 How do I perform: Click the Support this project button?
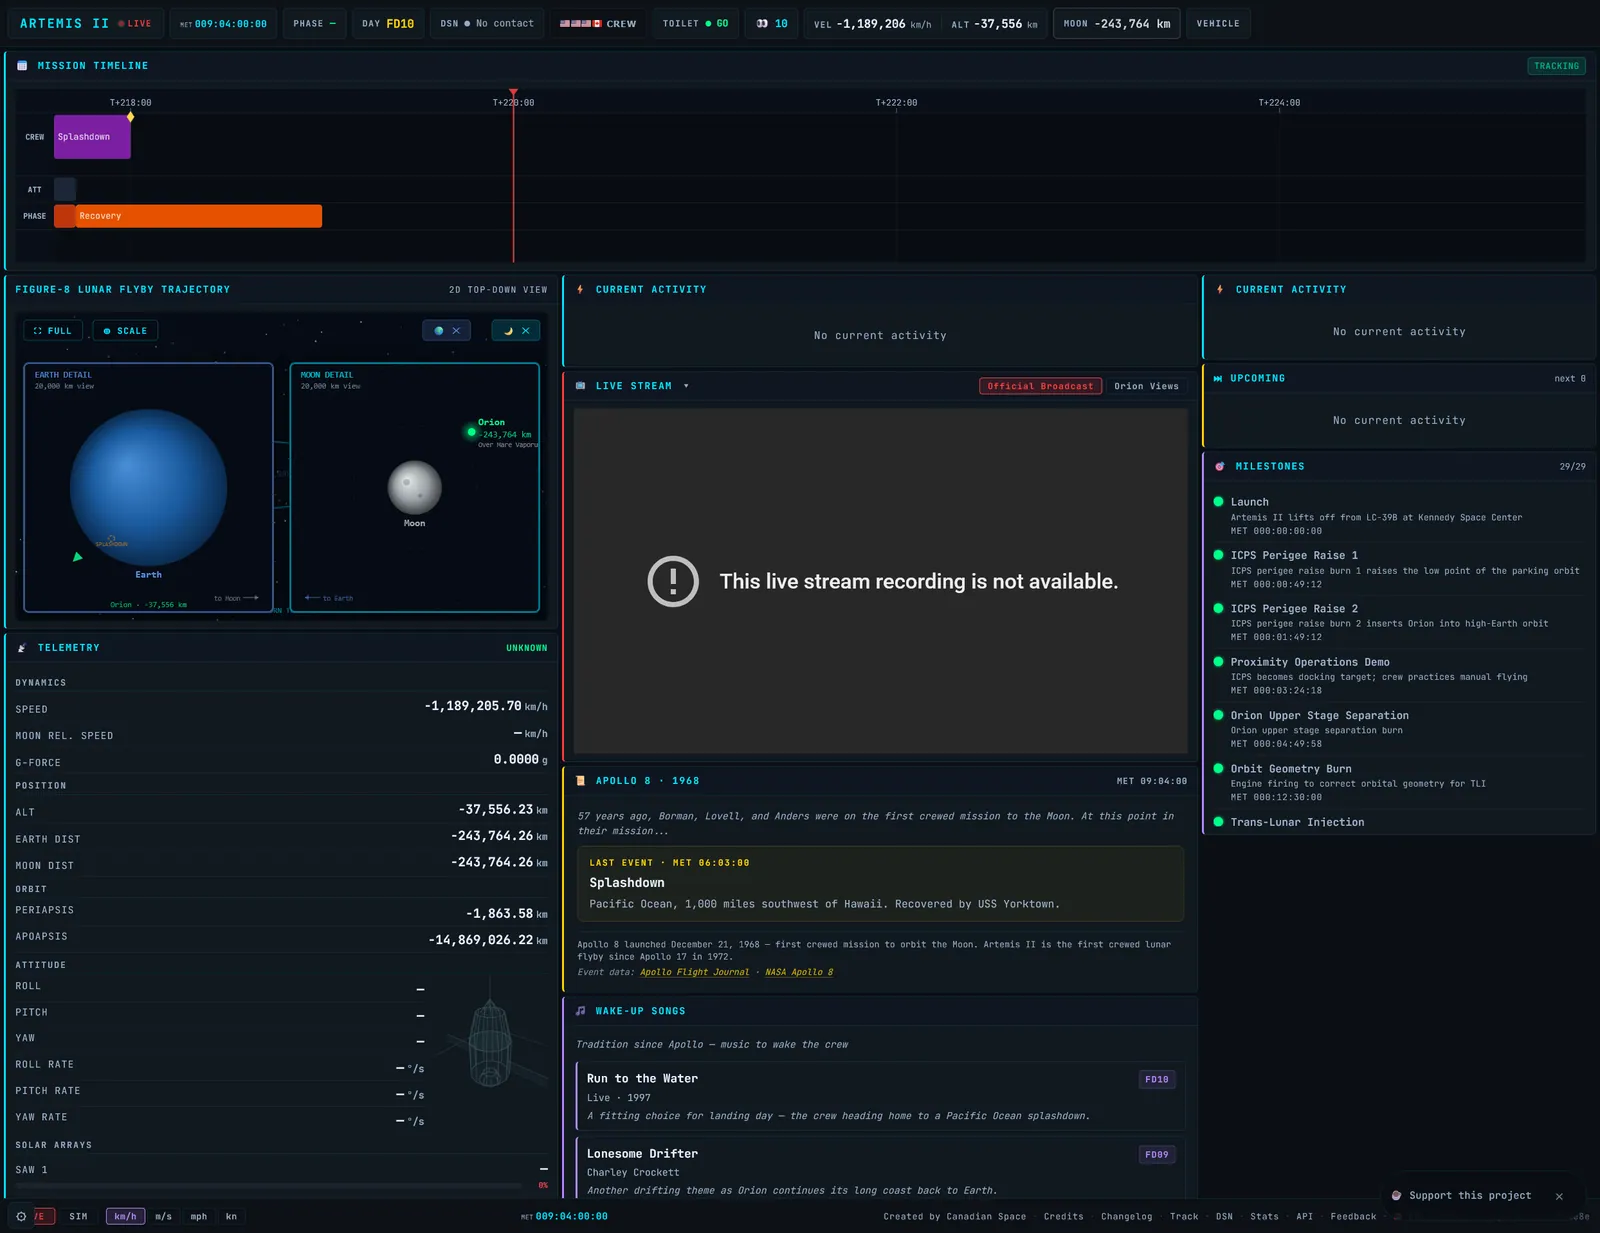1469,1195
